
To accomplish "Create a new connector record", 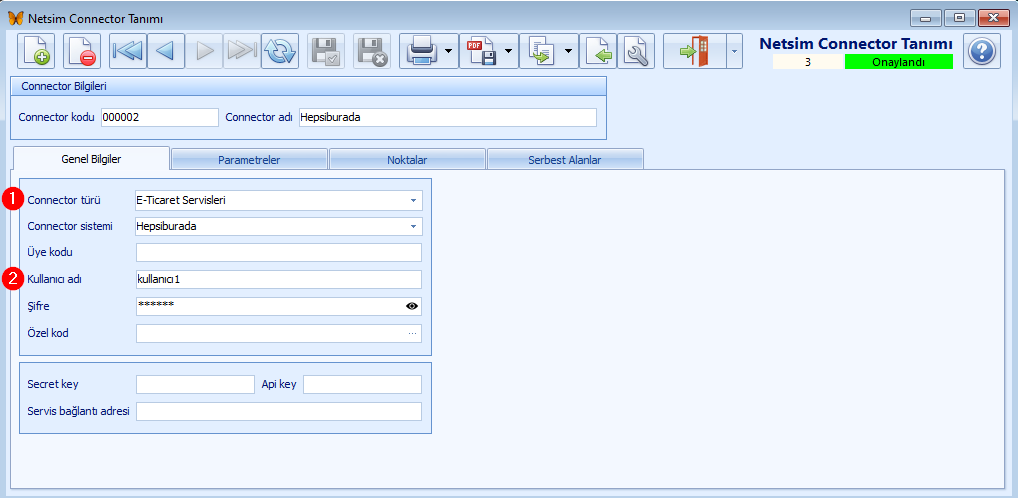I will coord(36,51).
